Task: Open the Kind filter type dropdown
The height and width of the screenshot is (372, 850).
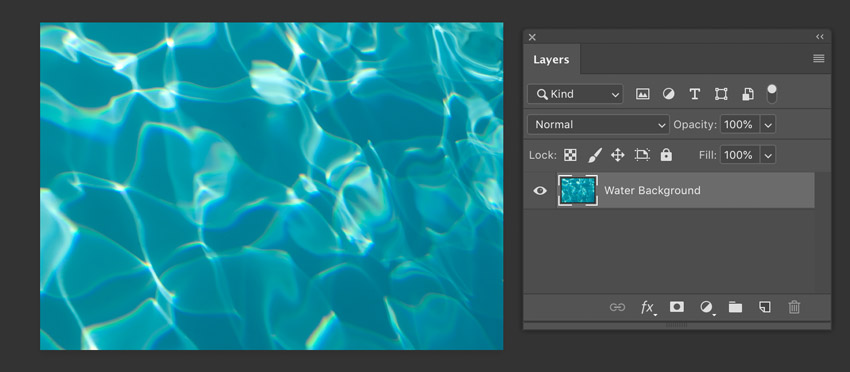Action: (575, 94)
